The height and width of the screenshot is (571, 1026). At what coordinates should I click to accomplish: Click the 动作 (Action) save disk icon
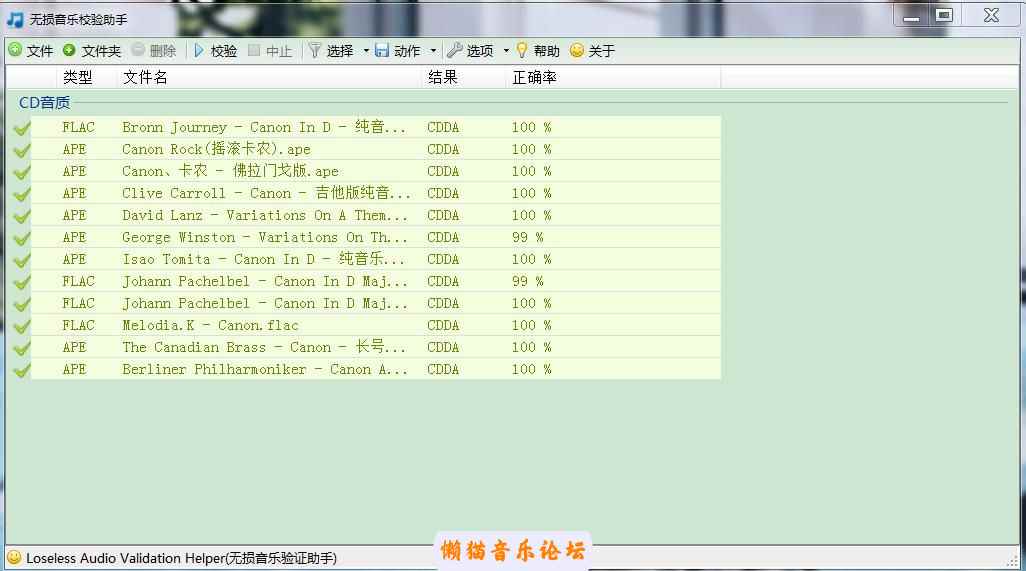point(382,50)
